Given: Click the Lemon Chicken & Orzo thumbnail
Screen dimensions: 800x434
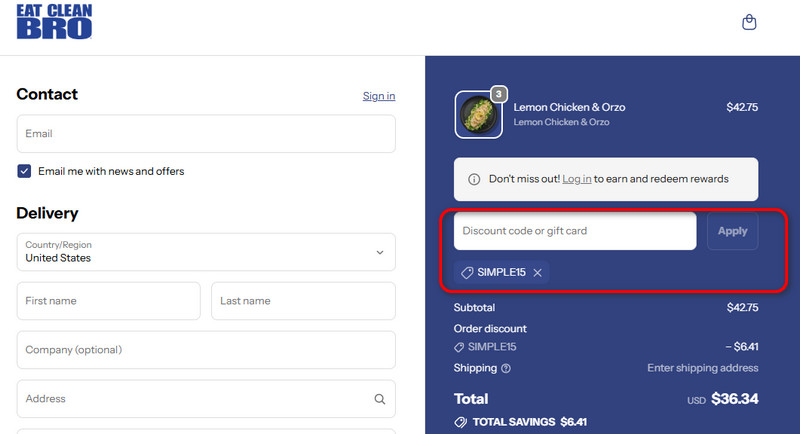Looking at the screenshot, I should 479,115.
